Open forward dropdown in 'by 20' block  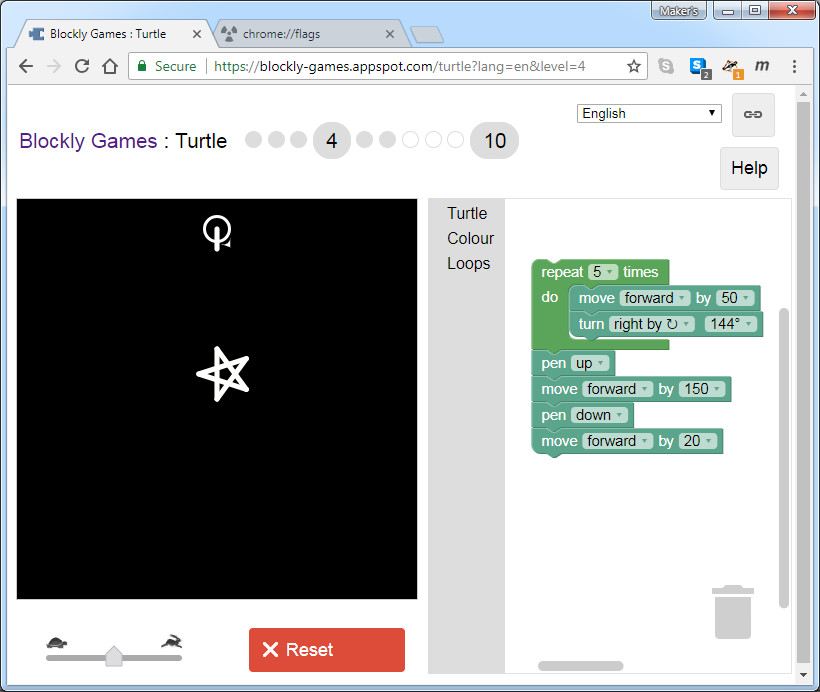click(x=617, y=441)
